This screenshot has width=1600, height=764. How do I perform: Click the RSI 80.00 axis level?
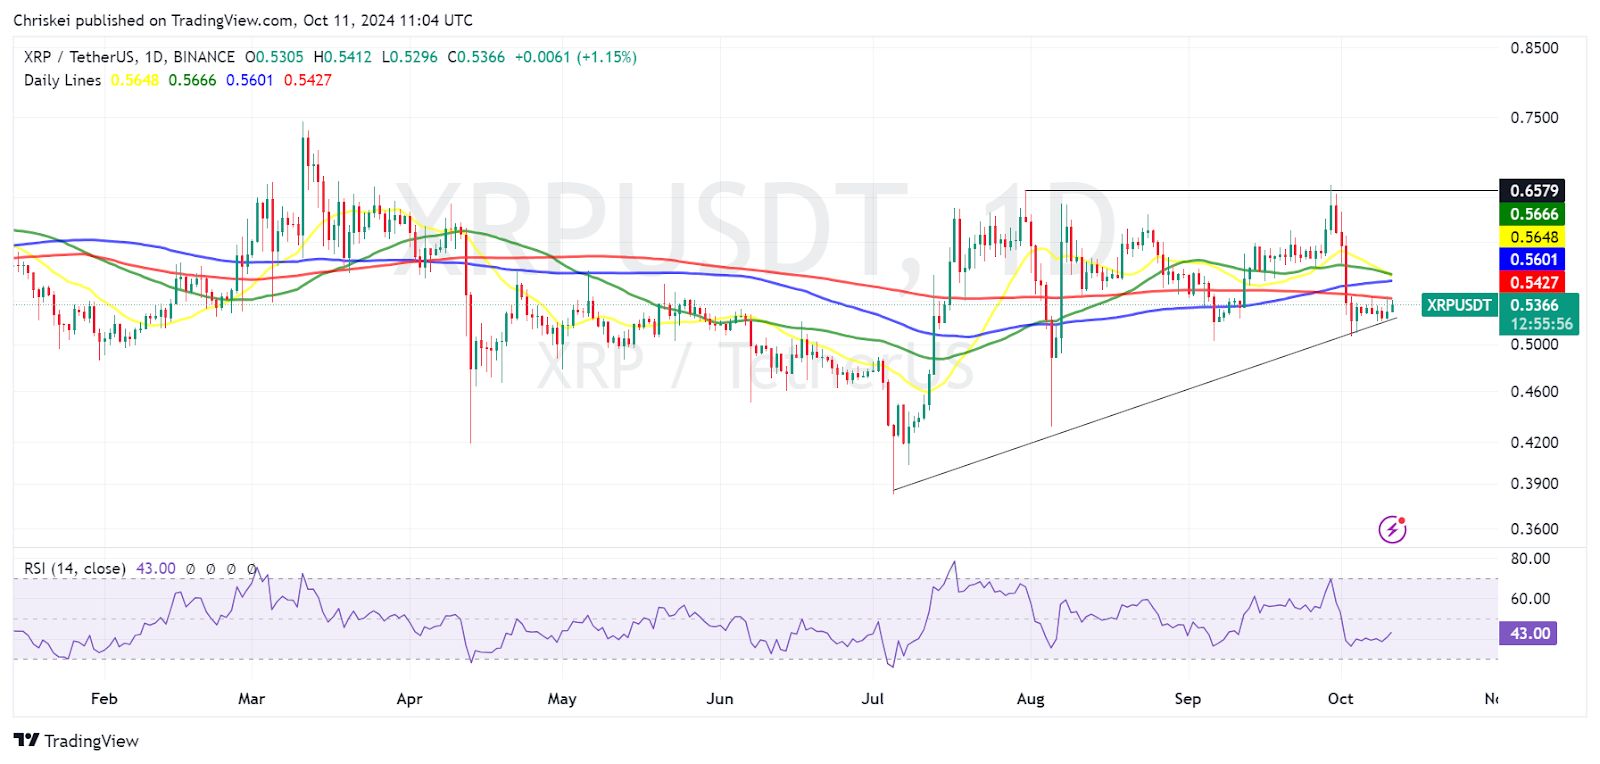tap(1530, 558)
